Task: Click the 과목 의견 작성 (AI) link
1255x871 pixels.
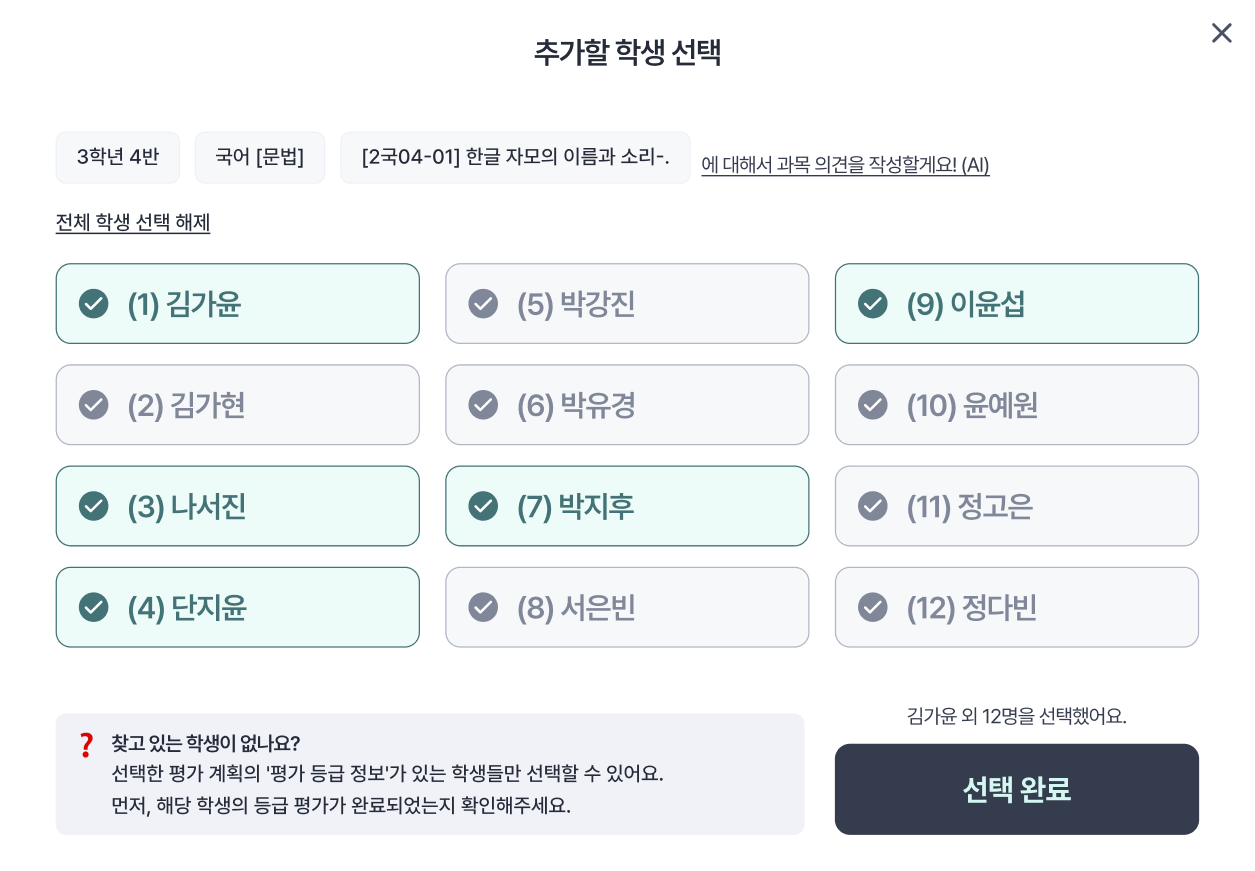Action: 845,165
